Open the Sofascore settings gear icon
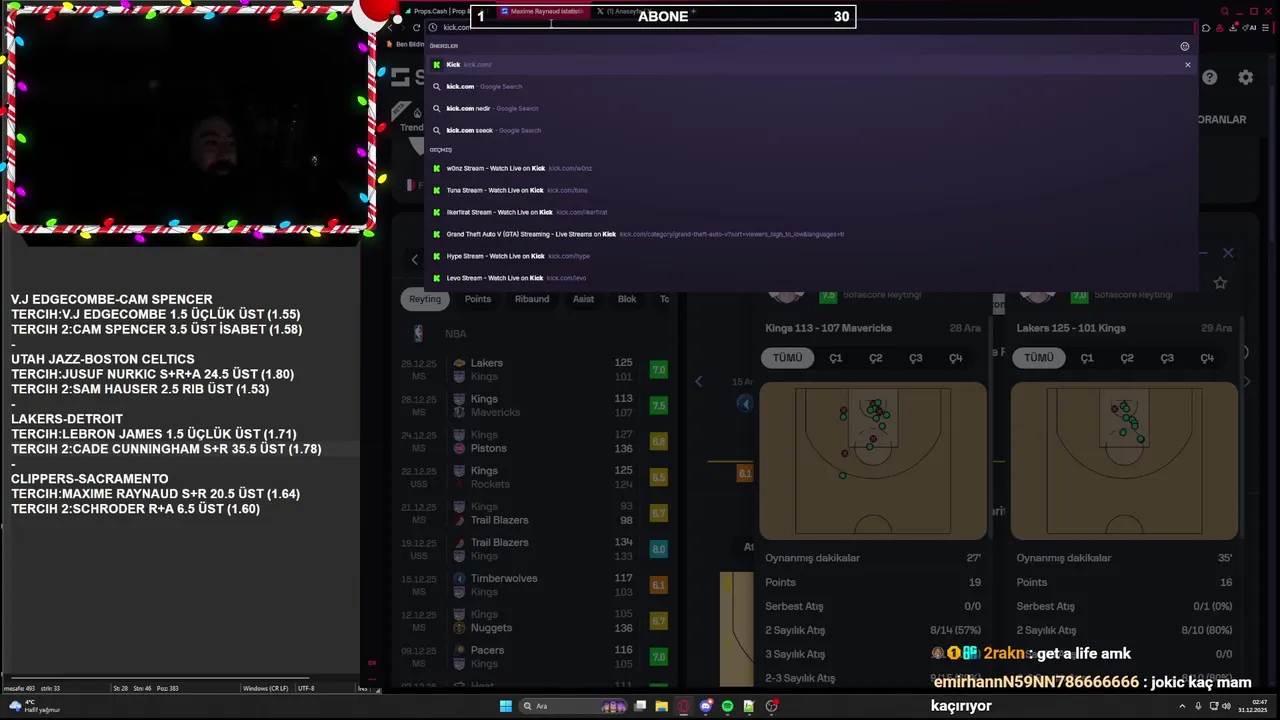The width and height of the screenshot is (1280, 720). click(x=1245, y=77)
